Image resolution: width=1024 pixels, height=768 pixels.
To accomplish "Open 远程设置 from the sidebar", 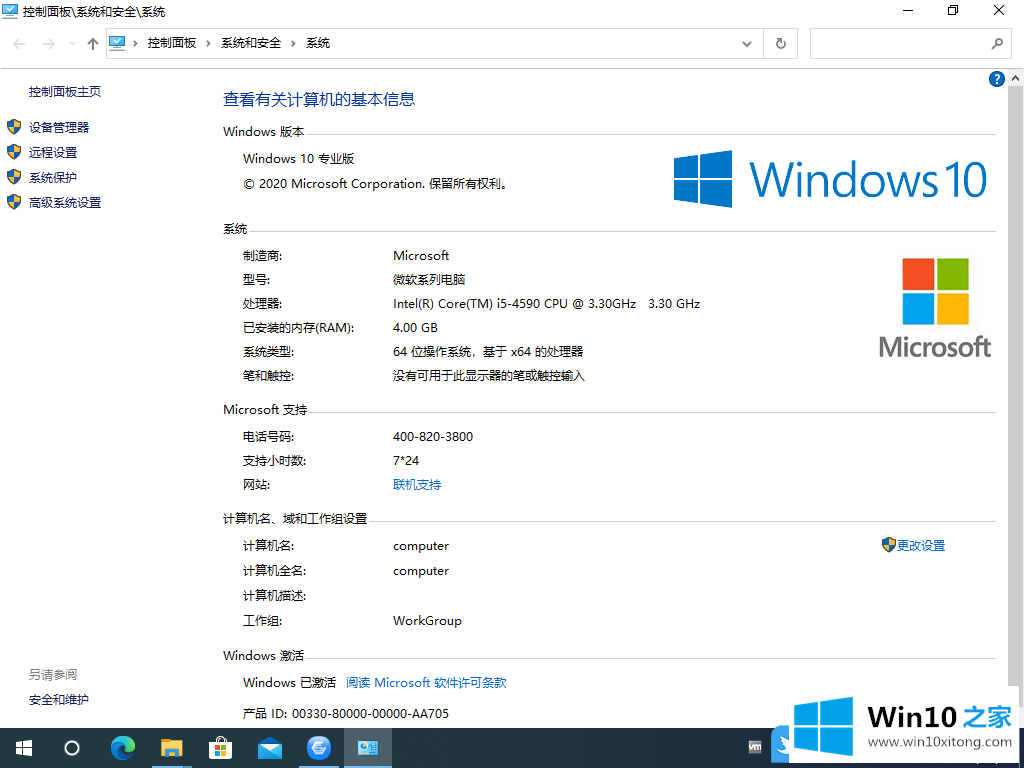I will [x=53, y=152].
